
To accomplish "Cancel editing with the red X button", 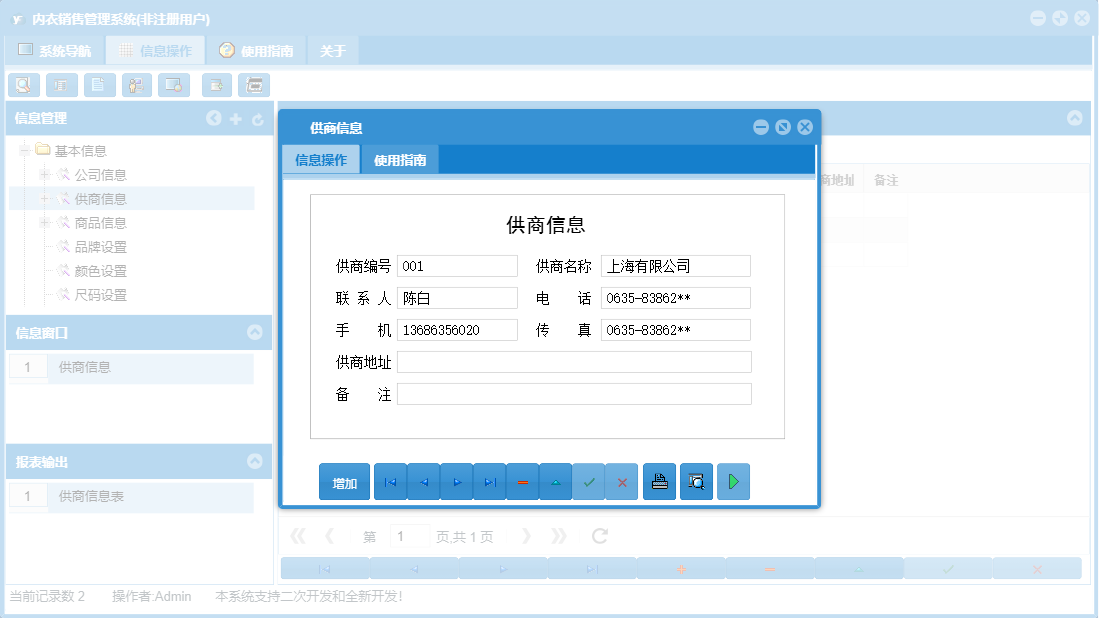I will pyautogui.click(x=622, y=481).
